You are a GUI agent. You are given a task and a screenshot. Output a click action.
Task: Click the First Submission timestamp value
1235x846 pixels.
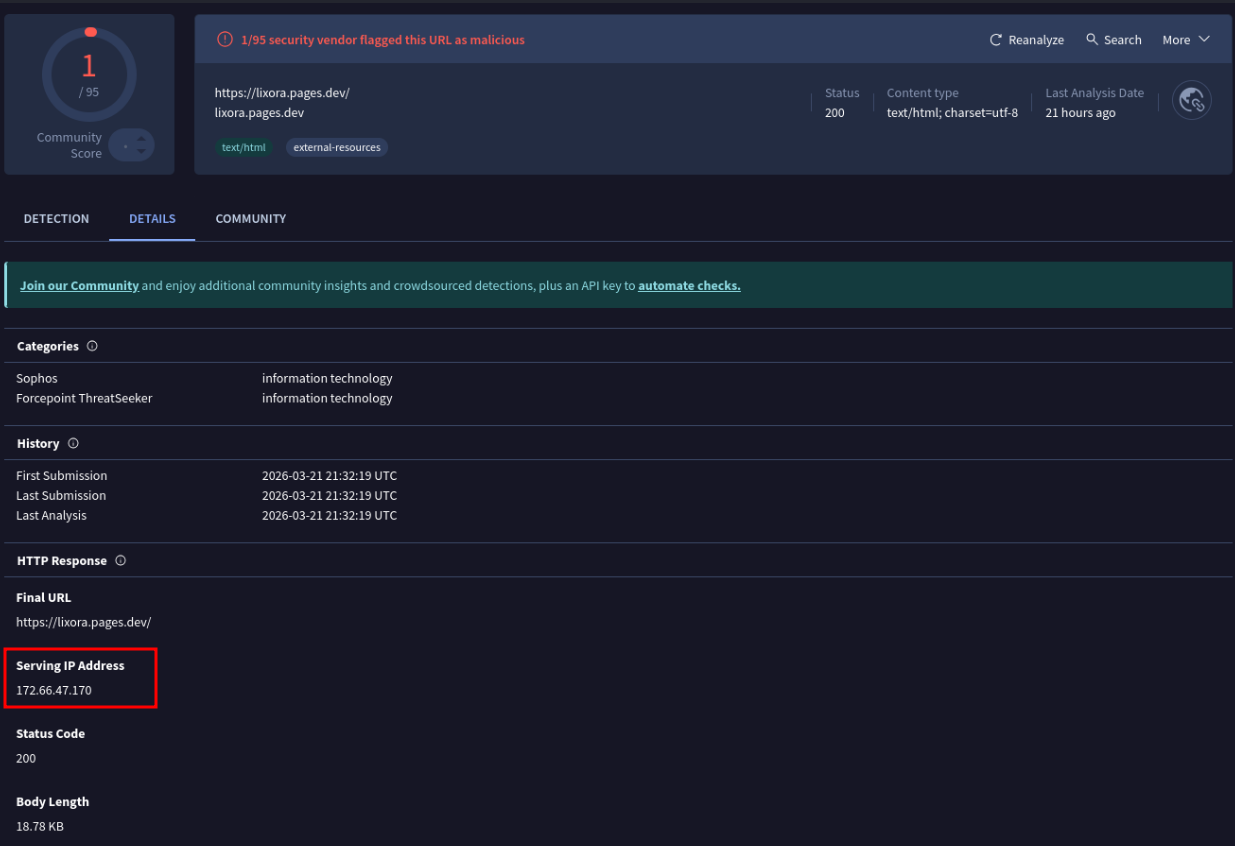329,476
